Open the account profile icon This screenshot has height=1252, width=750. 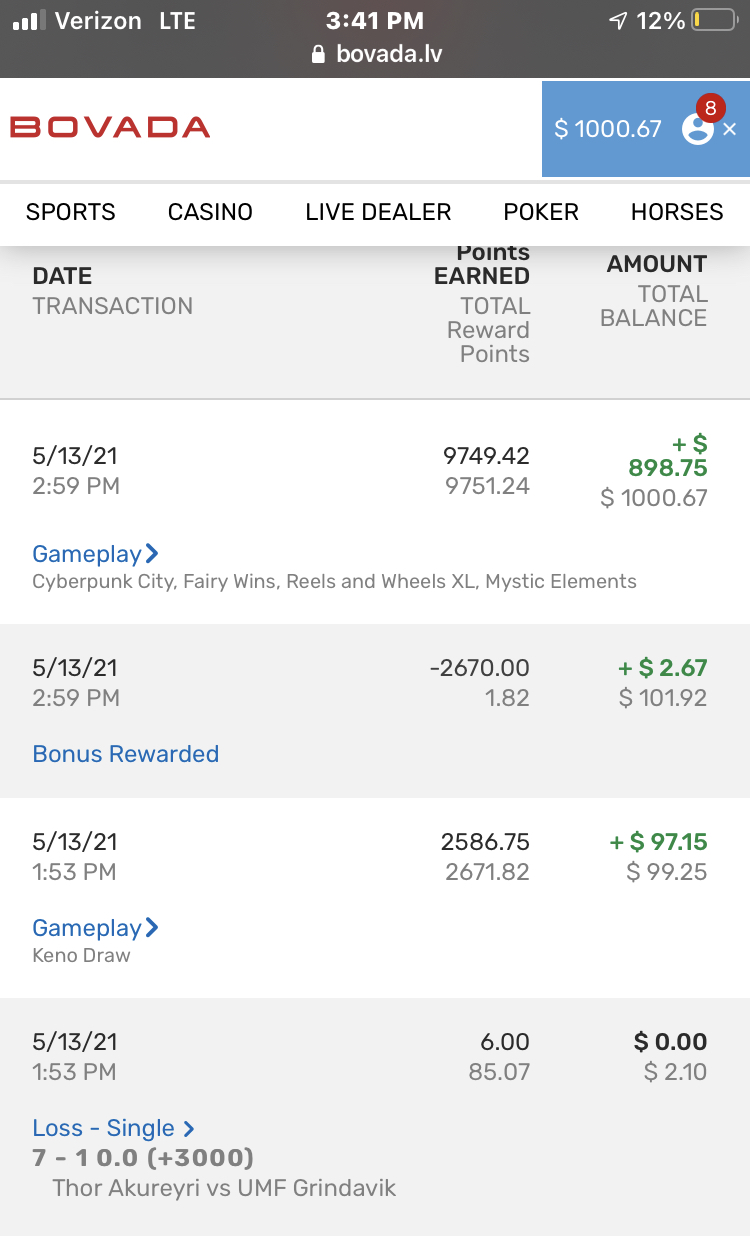pyautogui.click(x=696, y=130)
